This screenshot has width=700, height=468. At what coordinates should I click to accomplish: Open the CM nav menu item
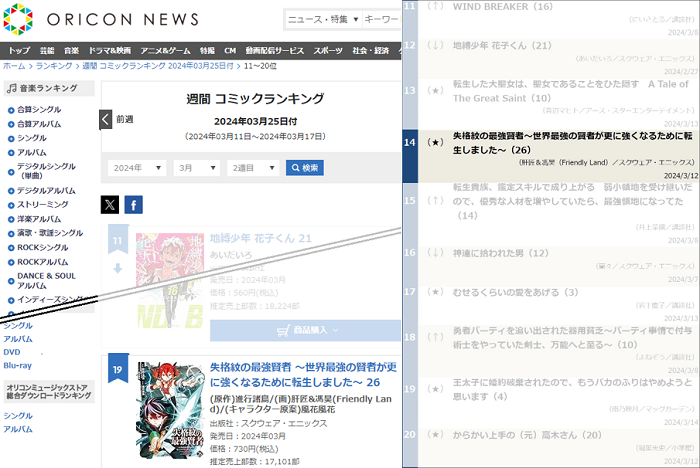(x=230, y=51)
